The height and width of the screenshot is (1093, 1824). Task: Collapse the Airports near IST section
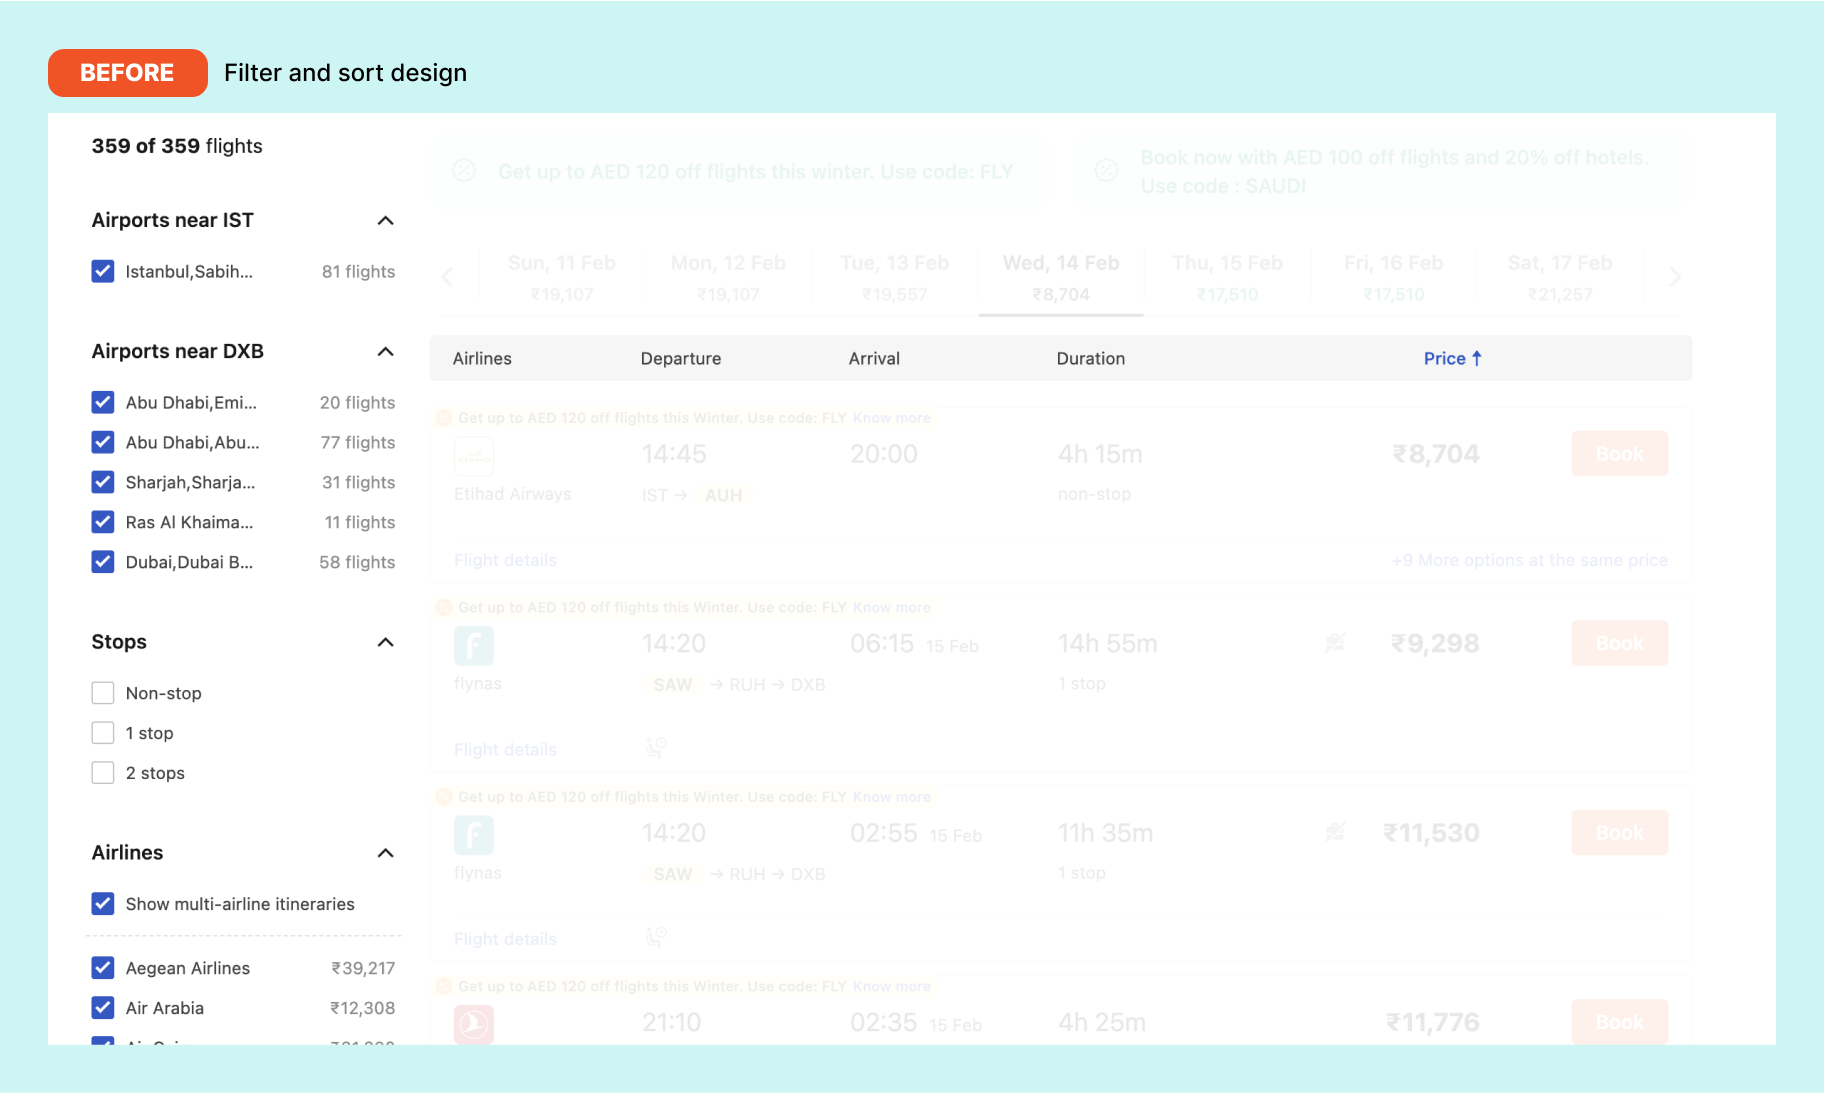[x=385, y=220]
